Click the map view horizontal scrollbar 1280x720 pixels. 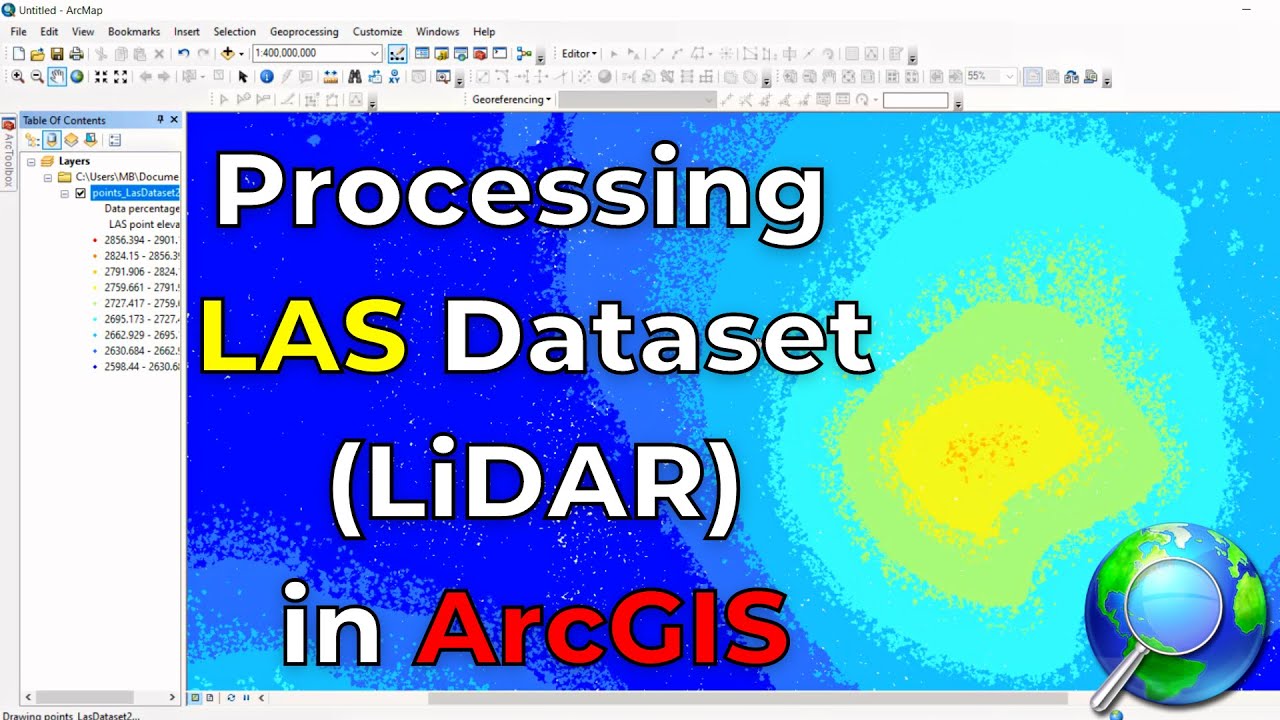click(748, 698)
